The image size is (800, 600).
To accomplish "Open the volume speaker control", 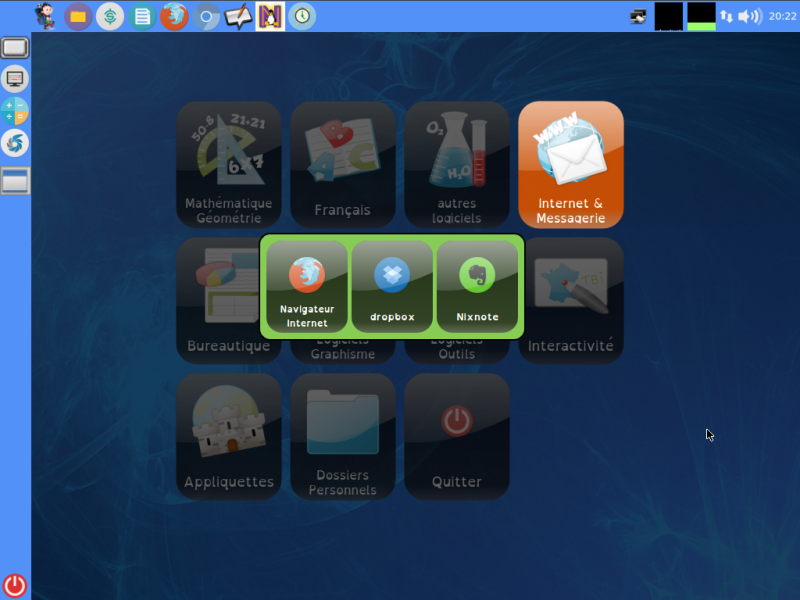I will point(749,16).
